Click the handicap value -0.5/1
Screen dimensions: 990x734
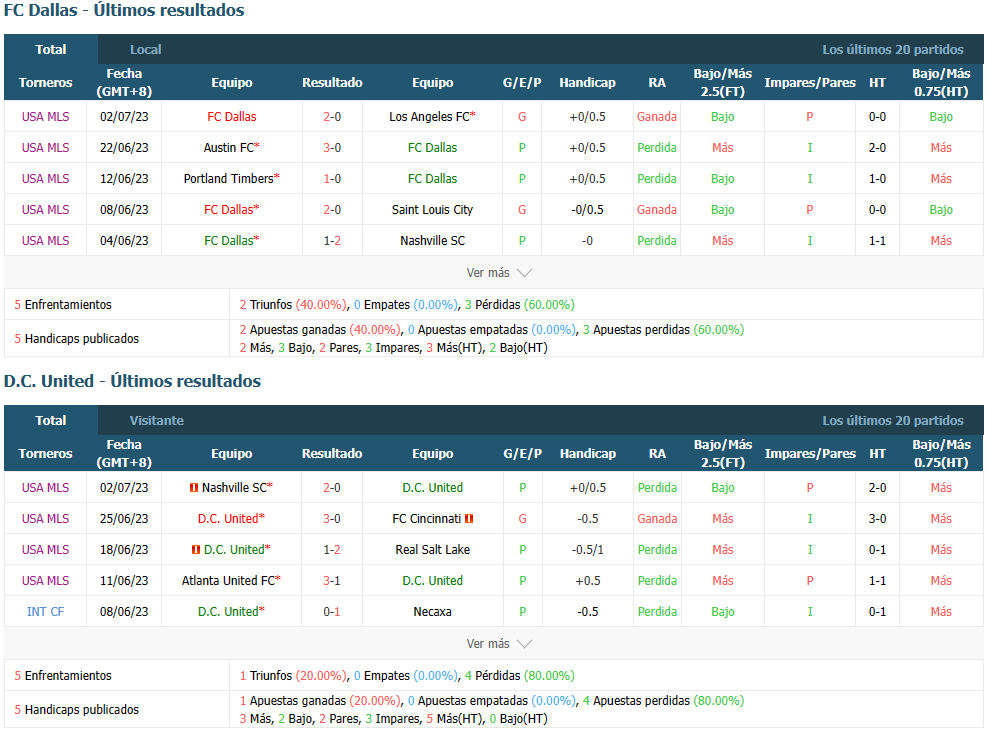[x=588, y=550]
